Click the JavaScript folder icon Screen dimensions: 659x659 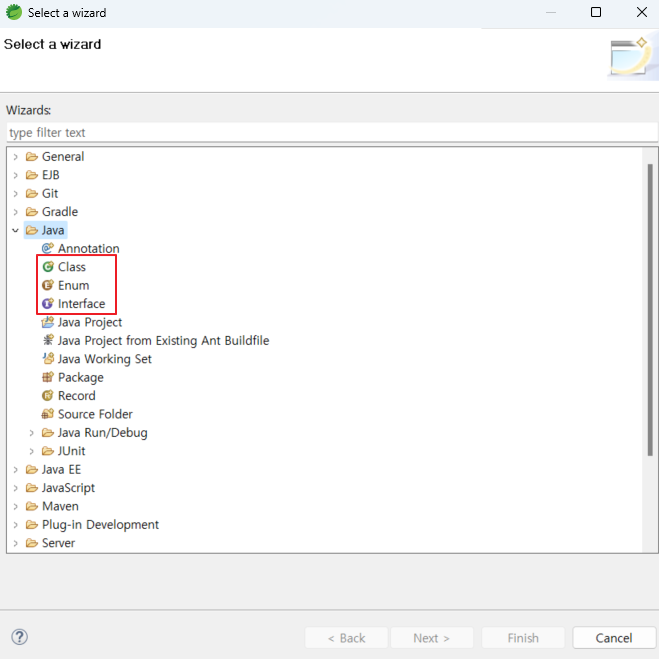(x=32, y=488)
